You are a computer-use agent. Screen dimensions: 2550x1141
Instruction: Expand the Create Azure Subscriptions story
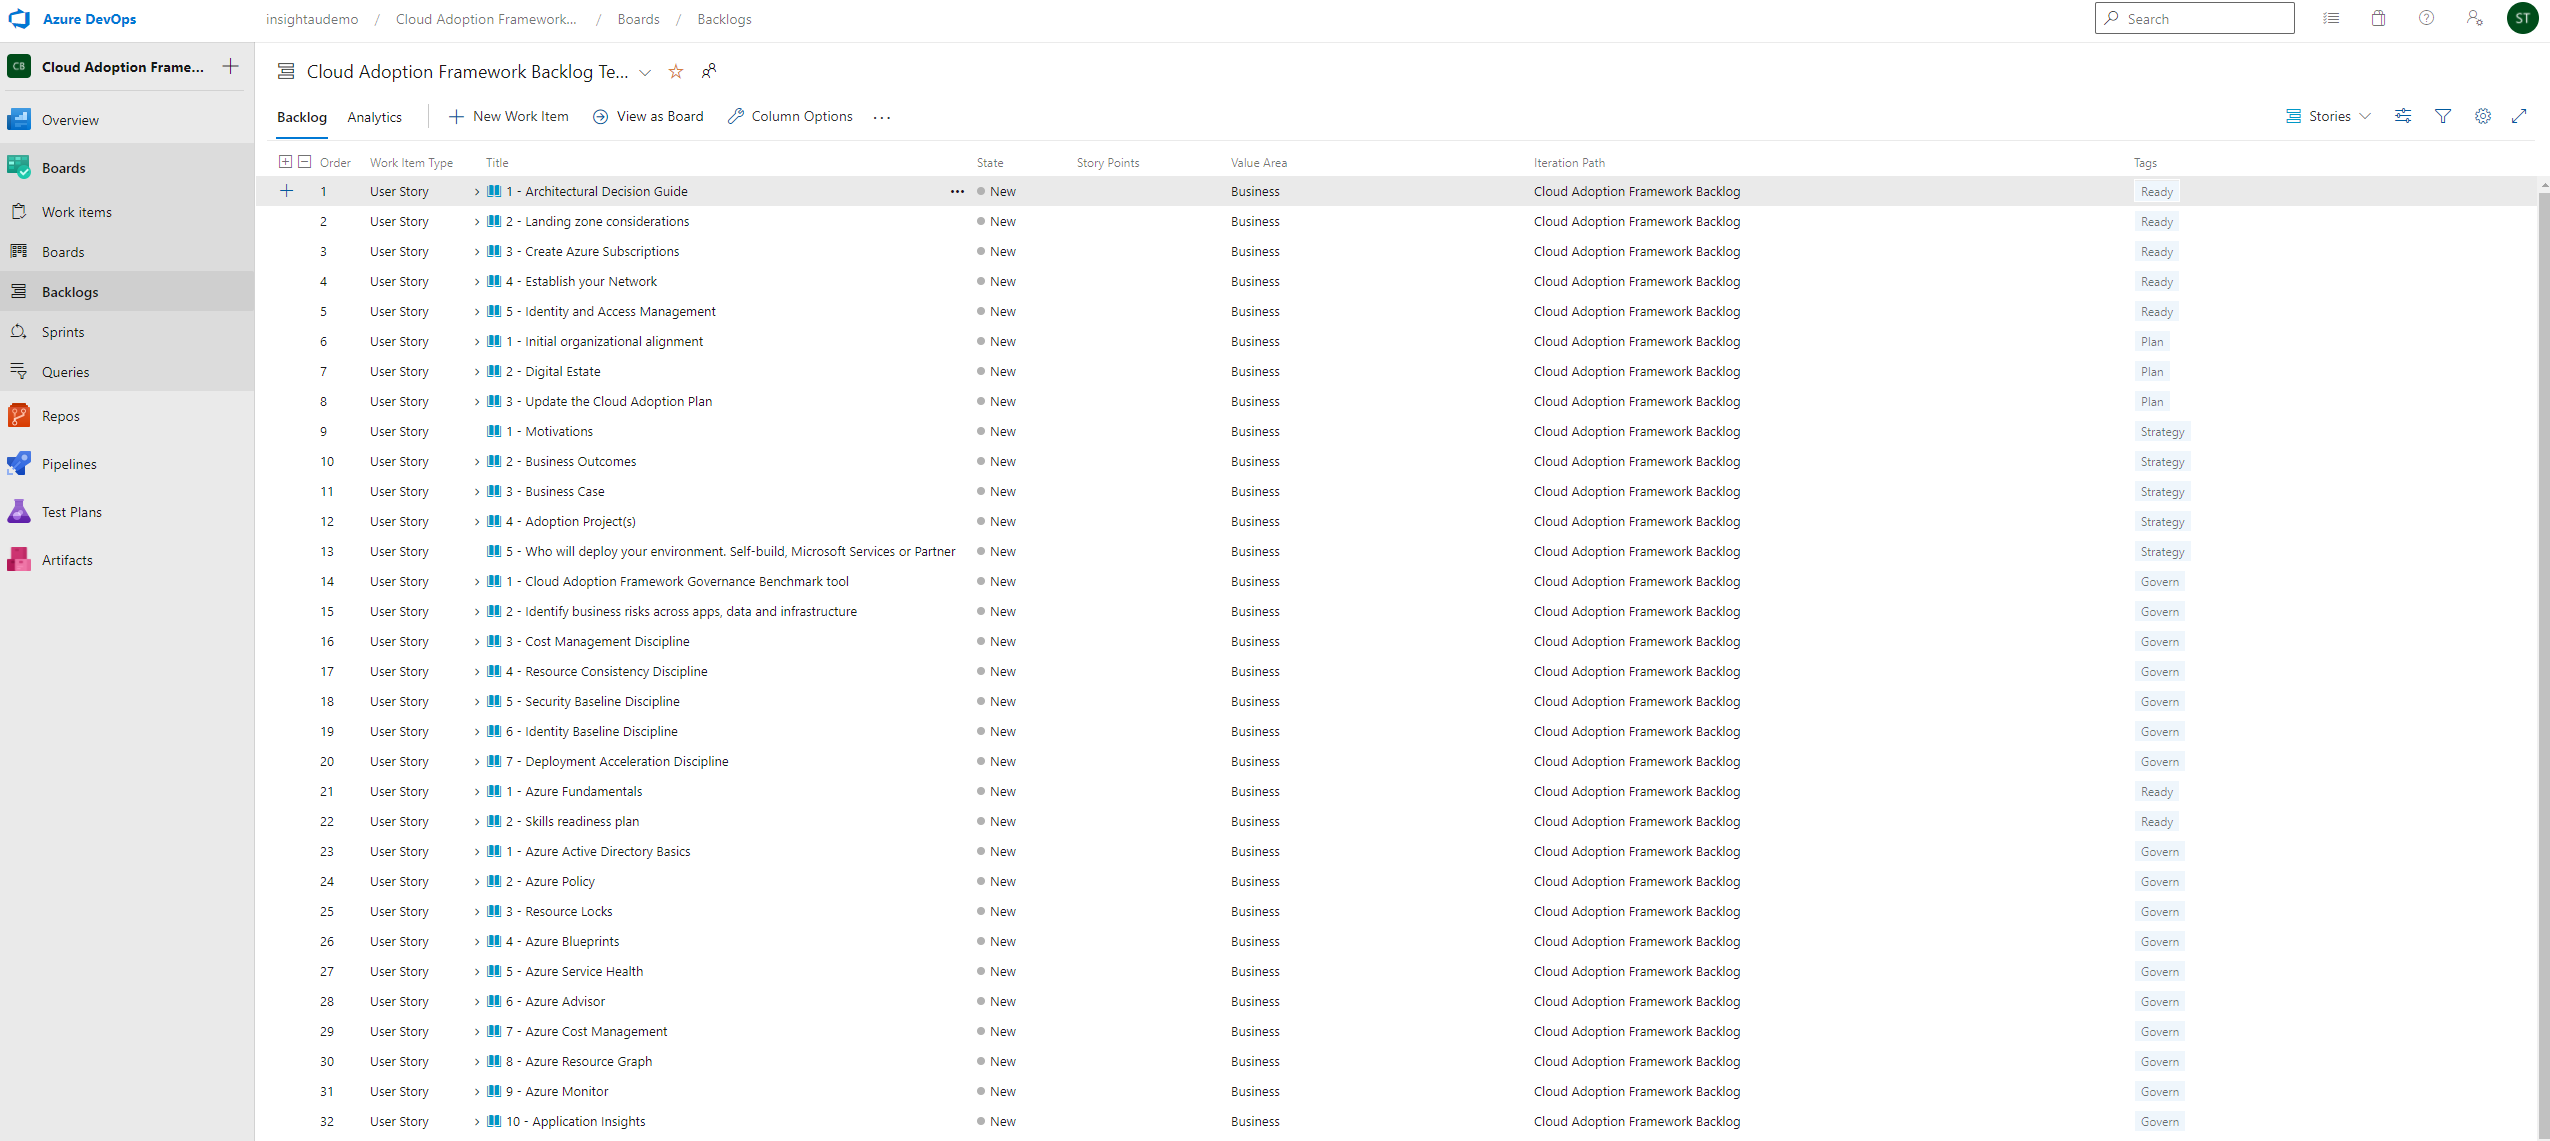point(477,252)
